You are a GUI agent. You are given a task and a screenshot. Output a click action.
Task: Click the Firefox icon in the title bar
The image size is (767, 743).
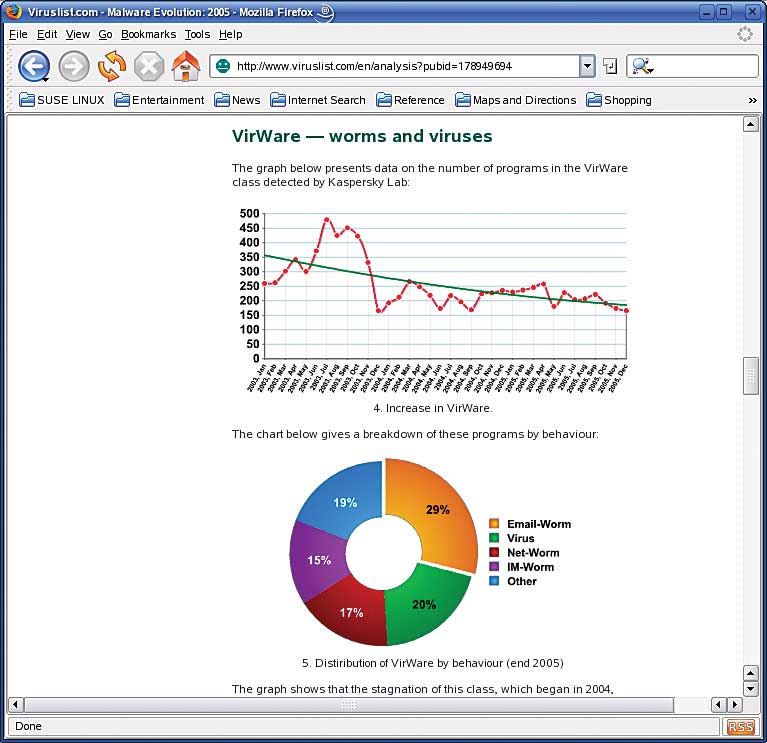pos(14,11)
